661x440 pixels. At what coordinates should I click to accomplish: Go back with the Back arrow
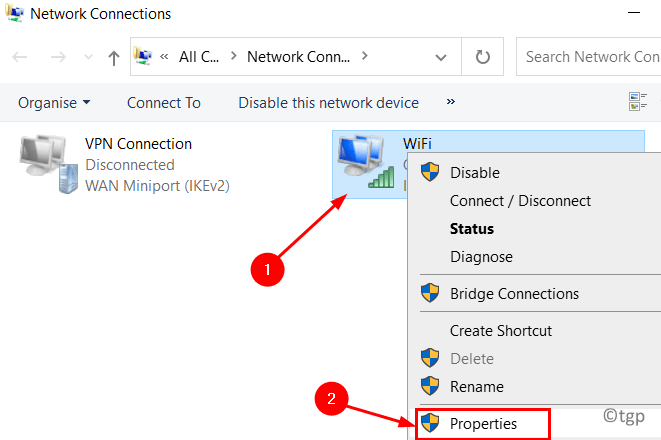(19, 56)
